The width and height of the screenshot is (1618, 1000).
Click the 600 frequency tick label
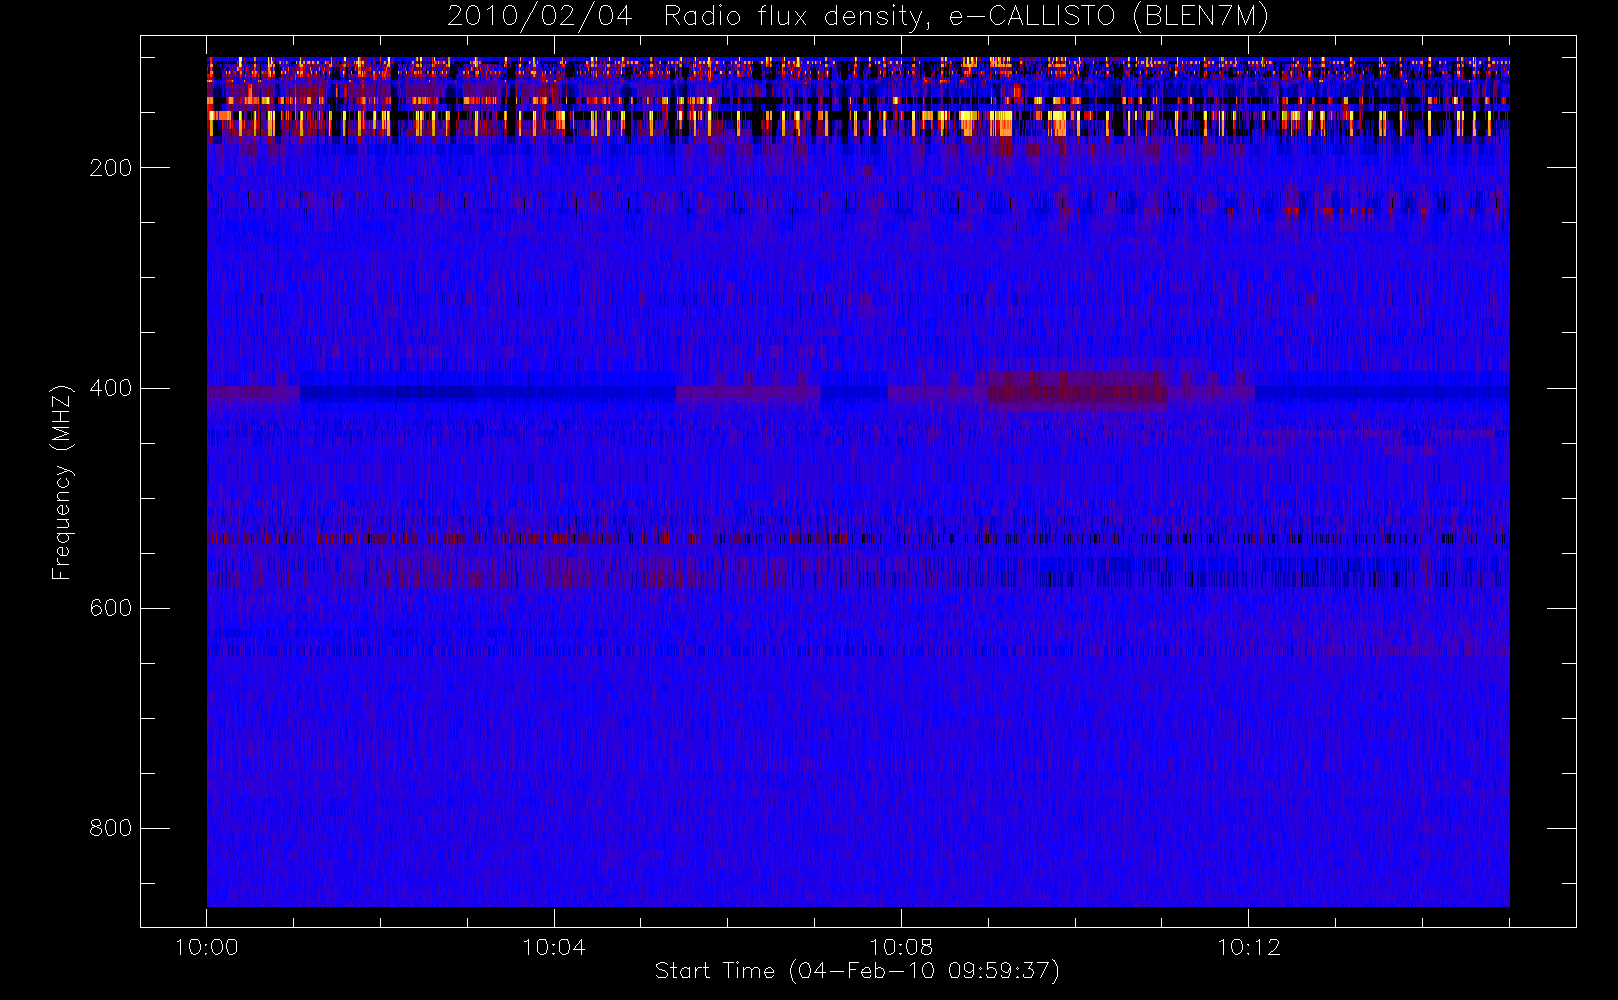coord(111,608)
